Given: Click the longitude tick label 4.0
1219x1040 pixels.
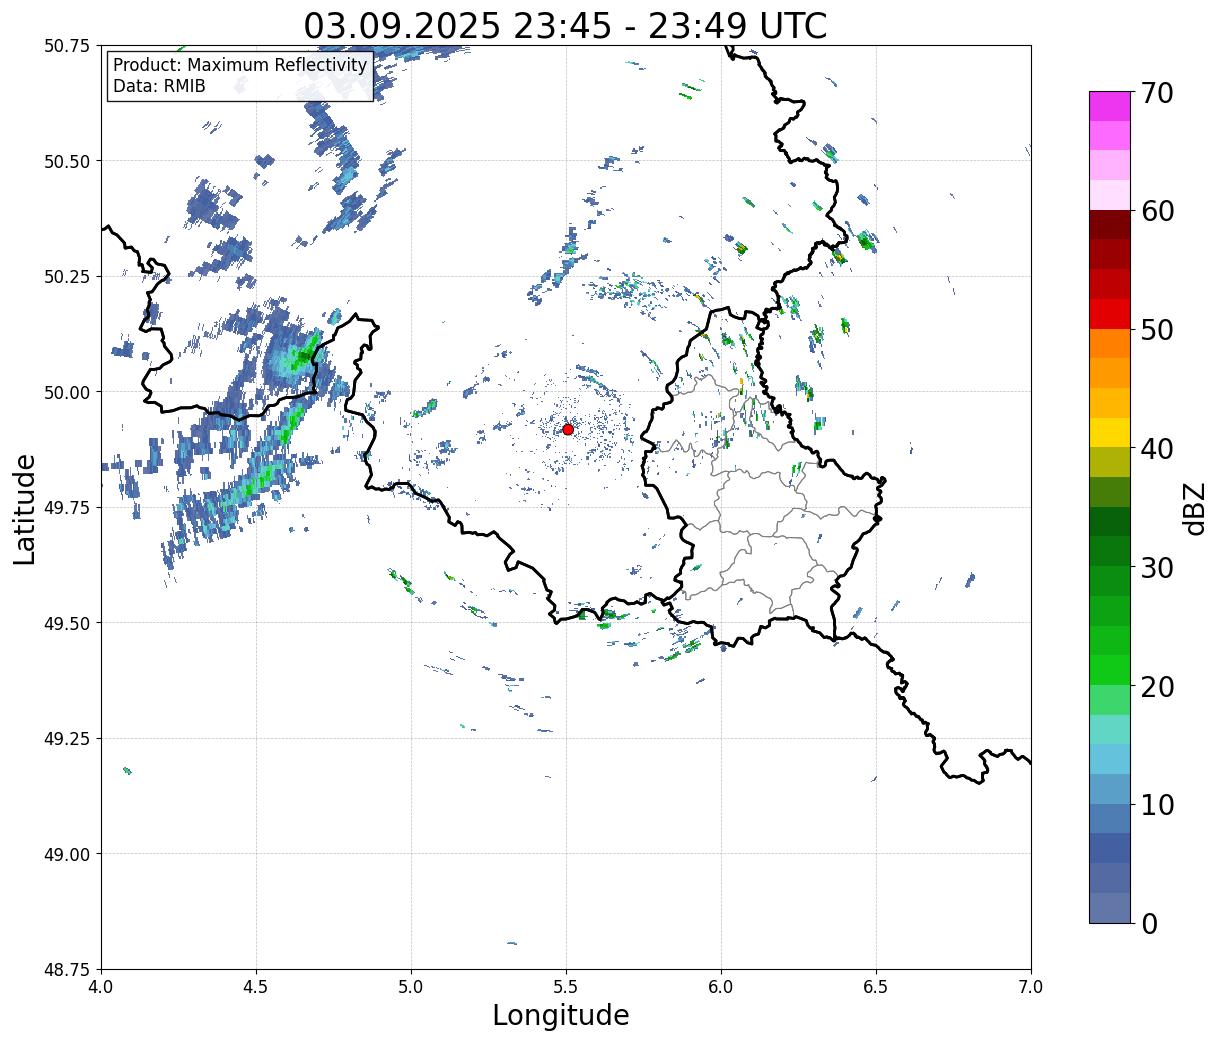Looking at the screenshot, I should (x=101, y=987).
